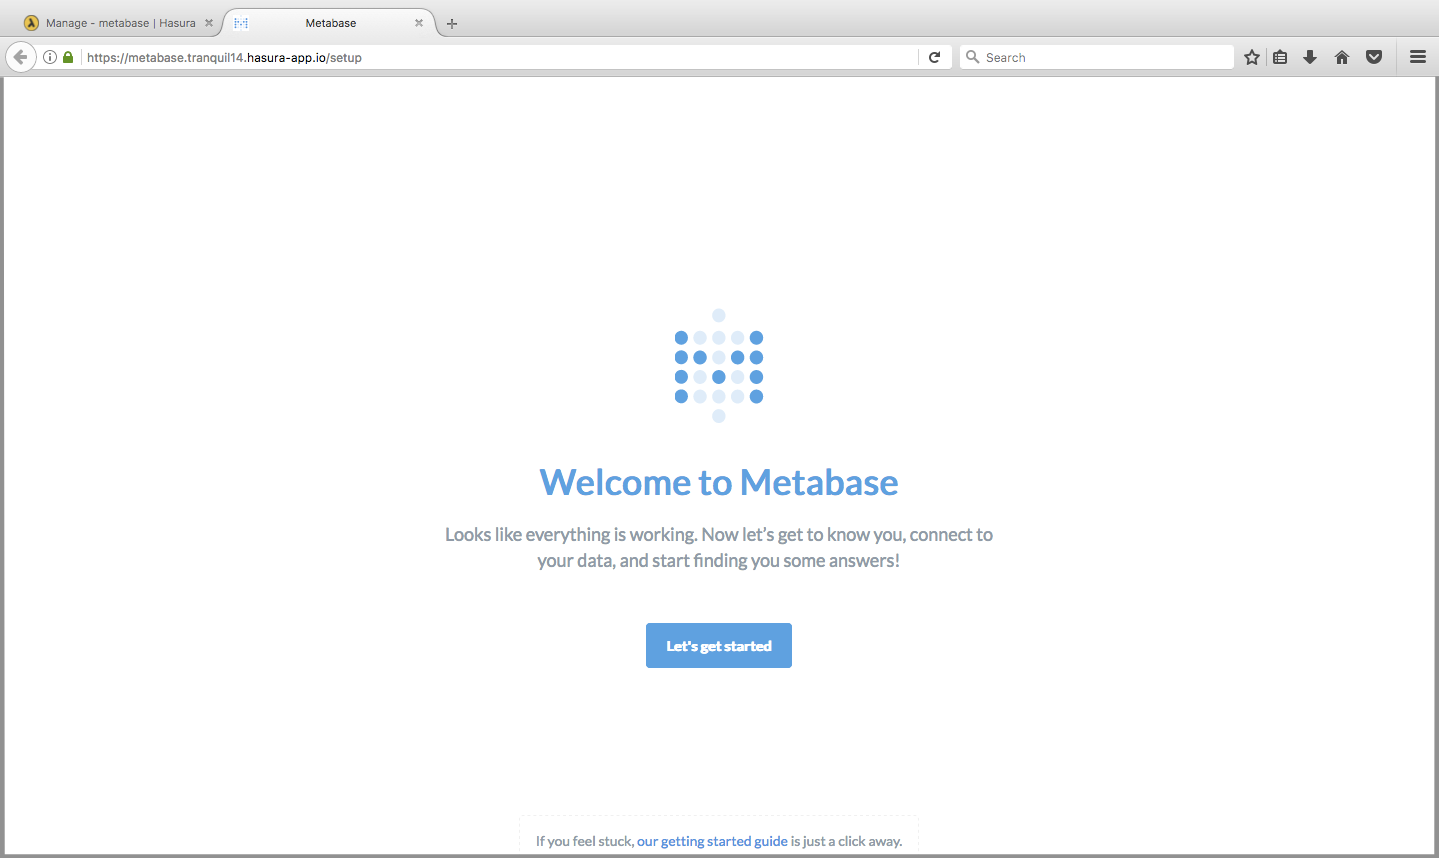Focus the URL address bar

(x=500, y=57)
